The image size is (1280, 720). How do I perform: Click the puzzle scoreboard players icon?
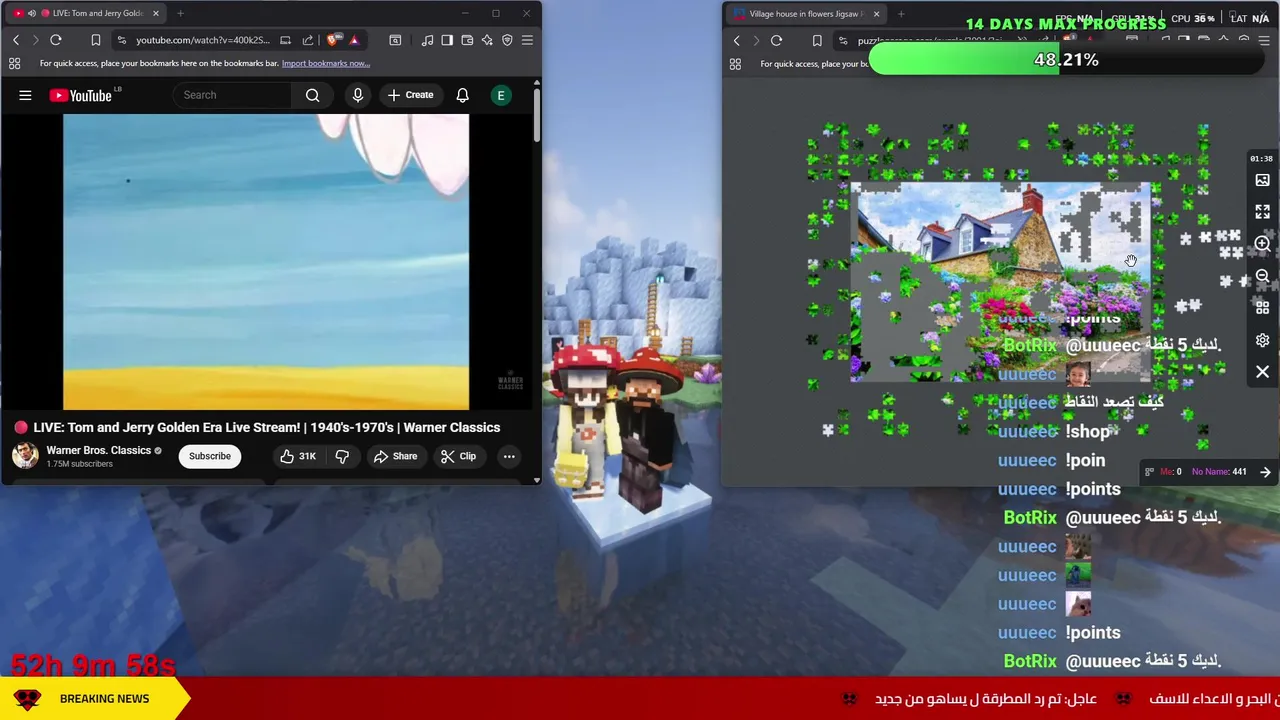point(1150,472)
